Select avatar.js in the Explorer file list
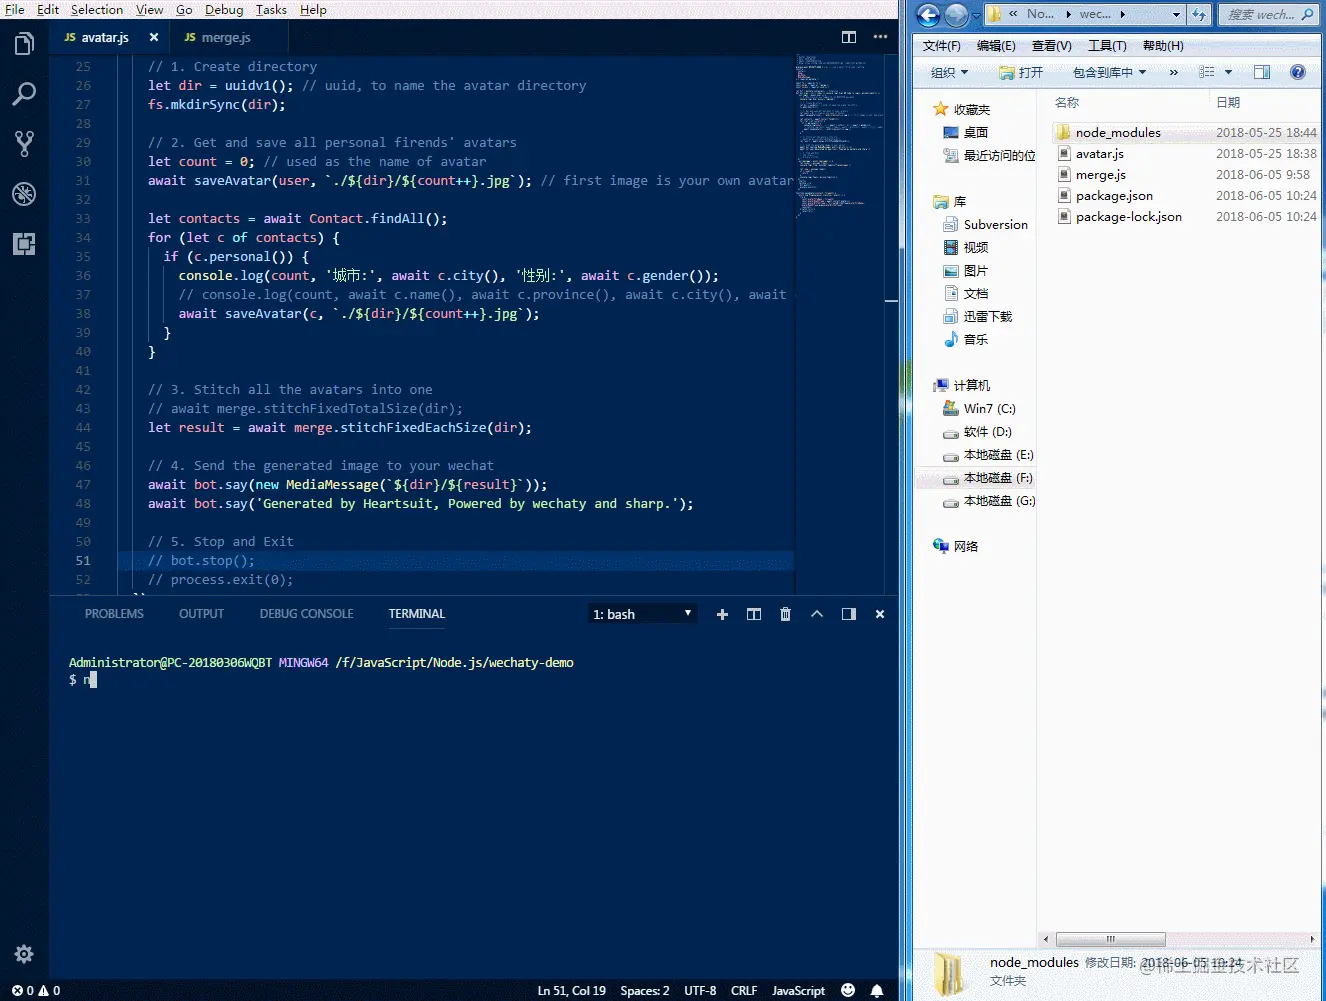The width and height of the screenshot is (1326, 1001). click(1099, 153)
